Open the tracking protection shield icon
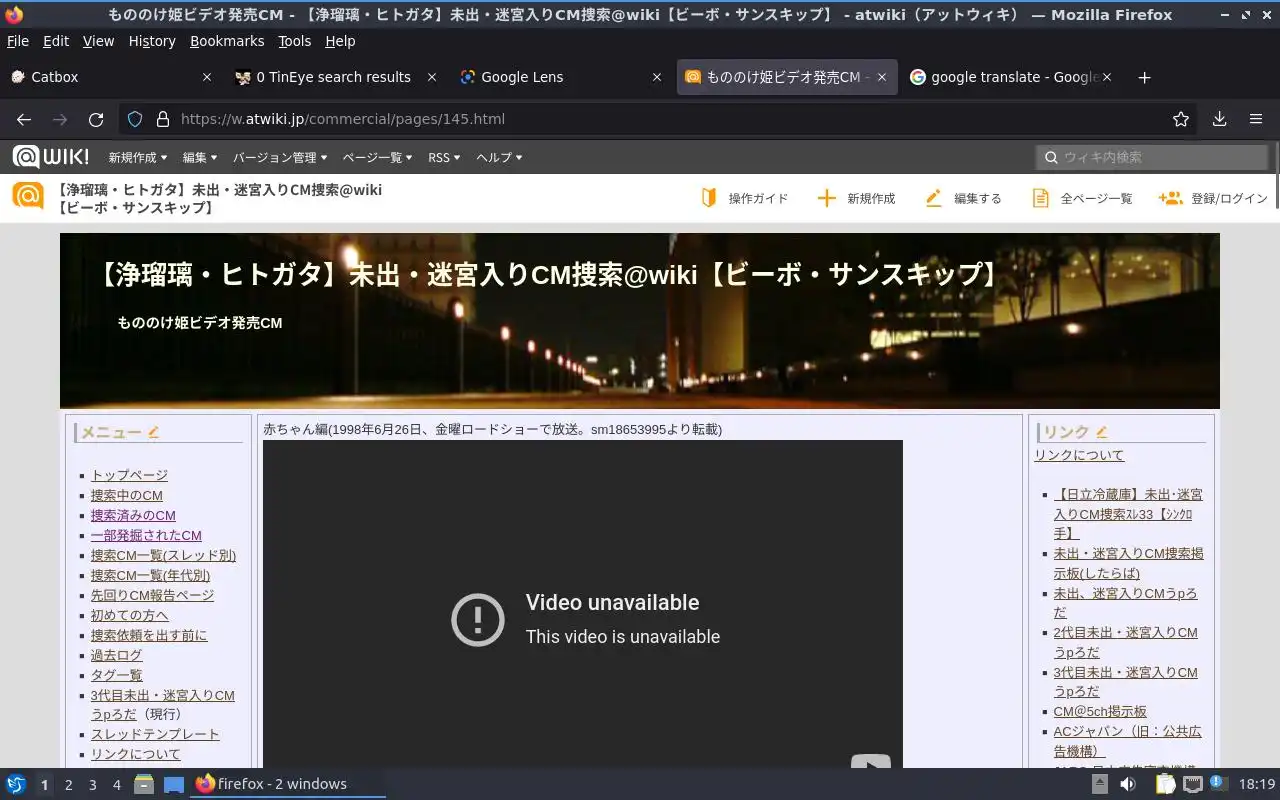 click(x=135, y=119)
